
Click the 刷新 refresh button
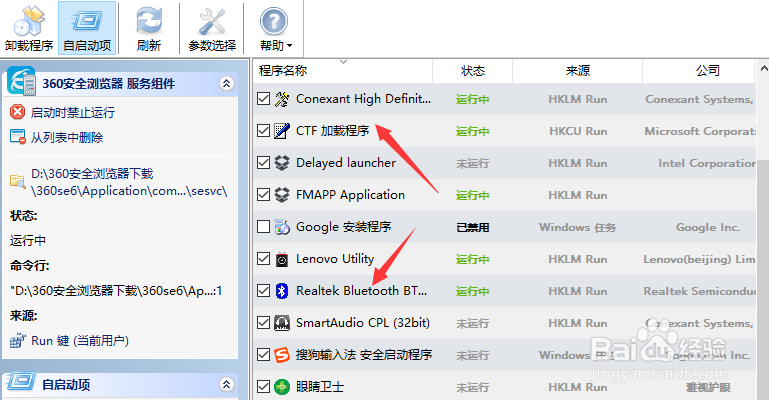pos(149,28)
